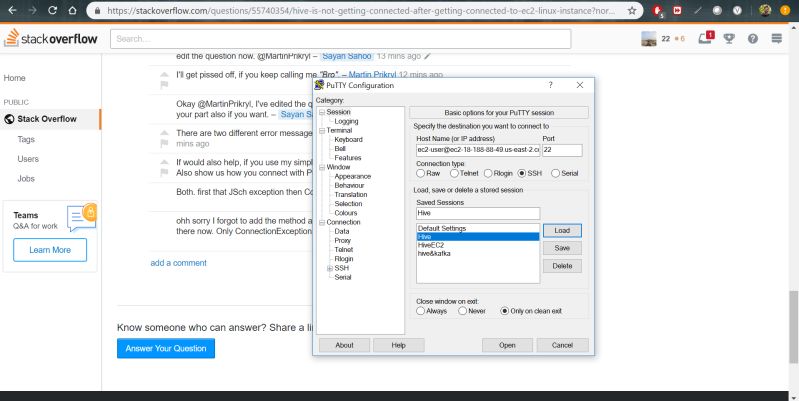The width and height of the screenshot is (799, 401).
Task: Open the red hand blocker extension icon
Action: (657, 10)
